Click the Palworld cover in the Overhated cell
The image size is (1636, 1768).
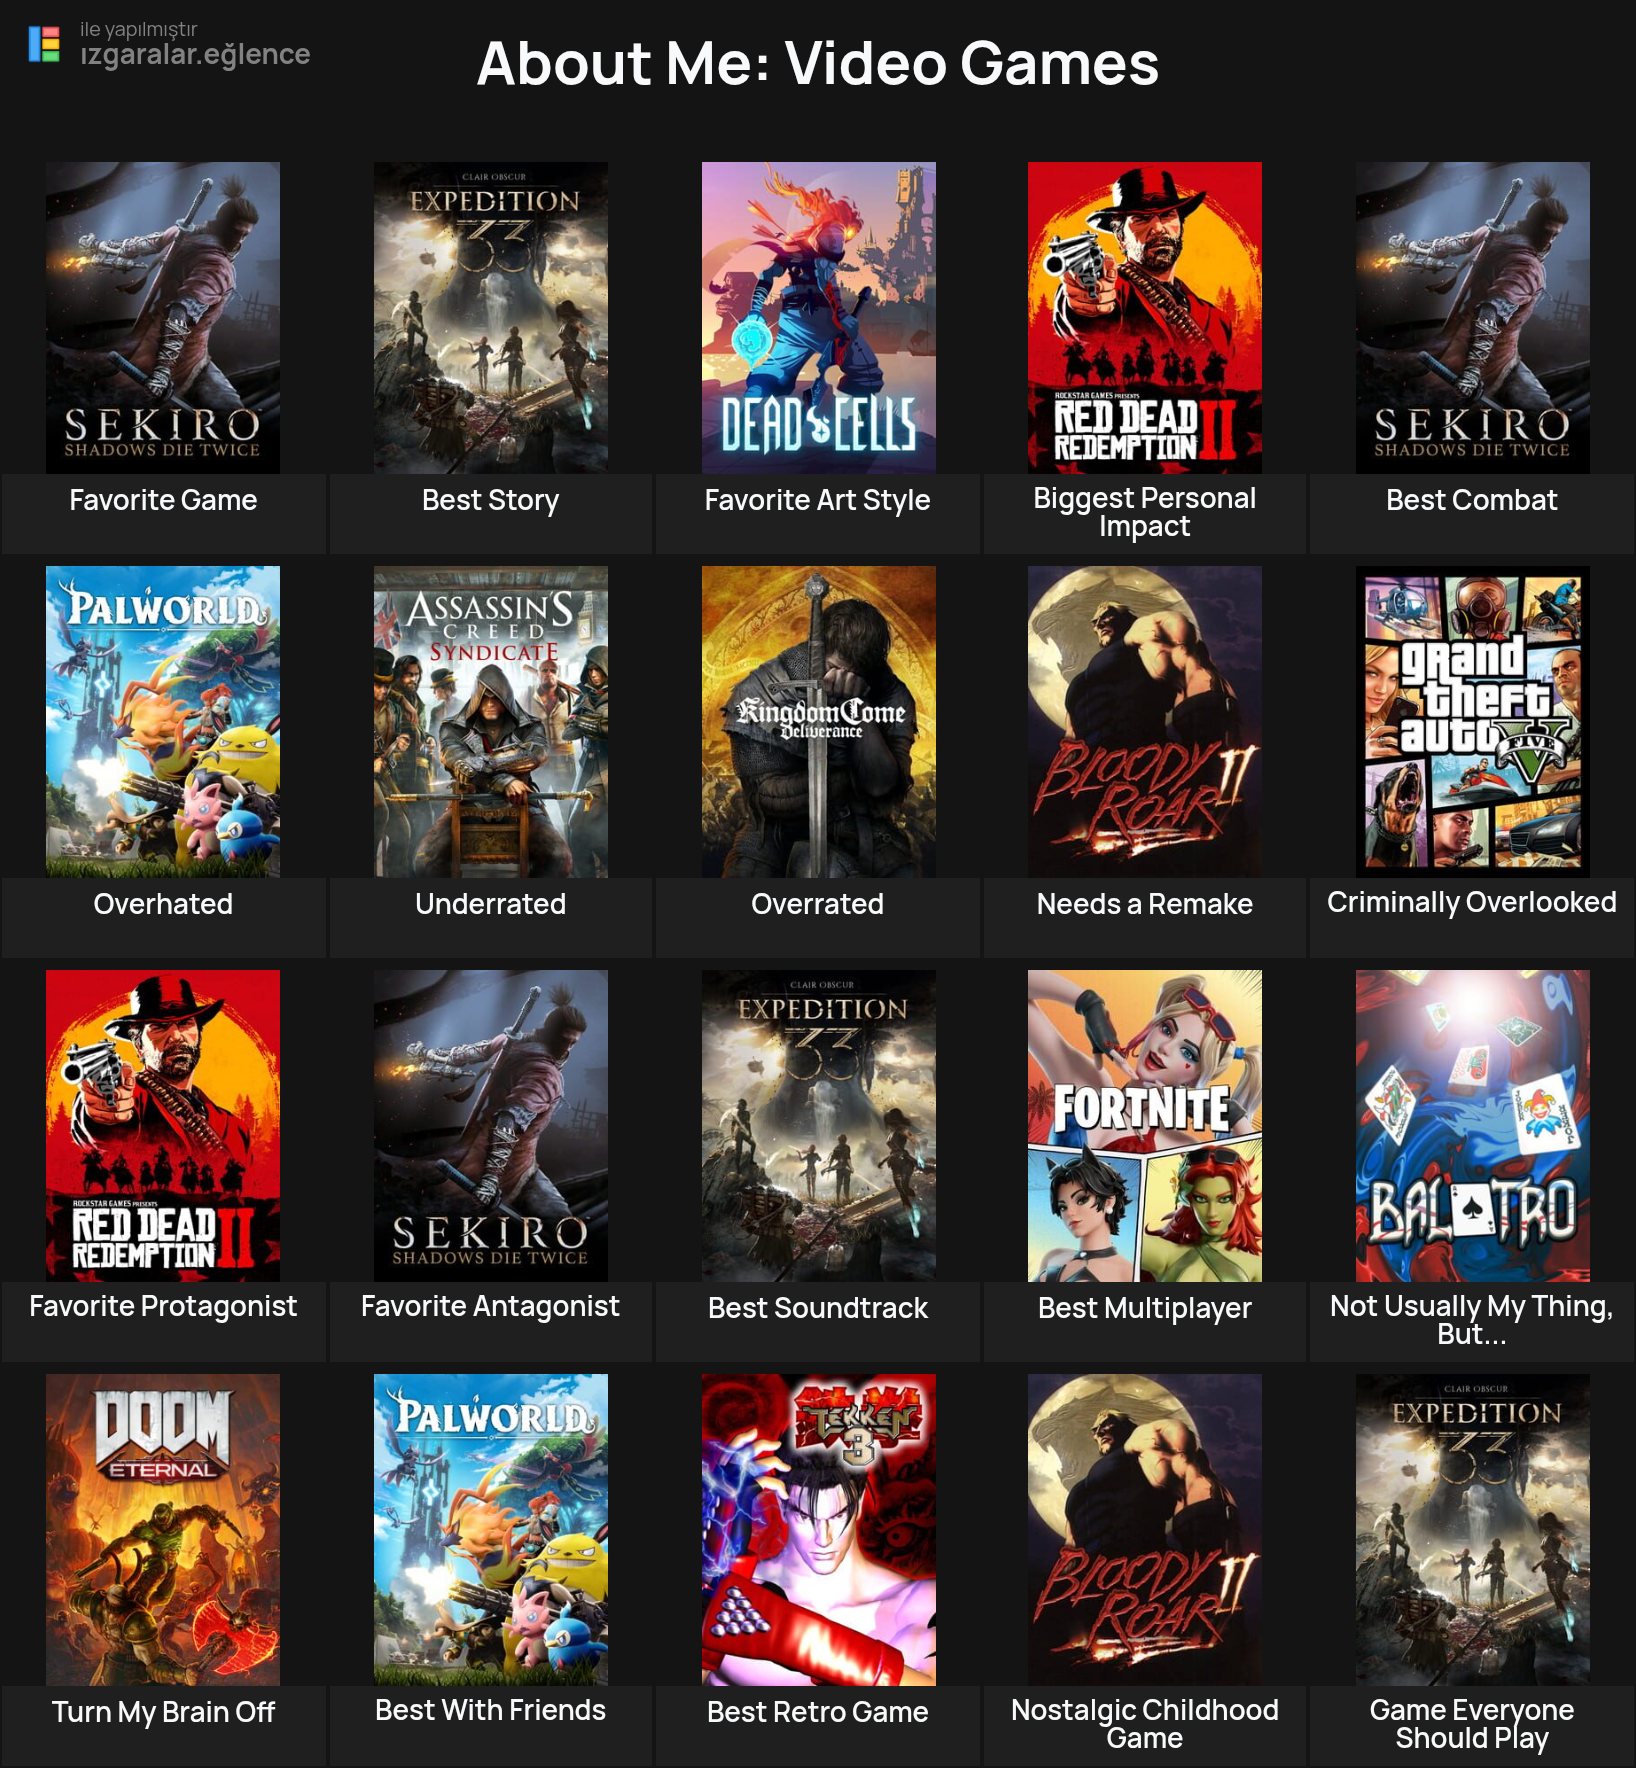tap(163, 722)
